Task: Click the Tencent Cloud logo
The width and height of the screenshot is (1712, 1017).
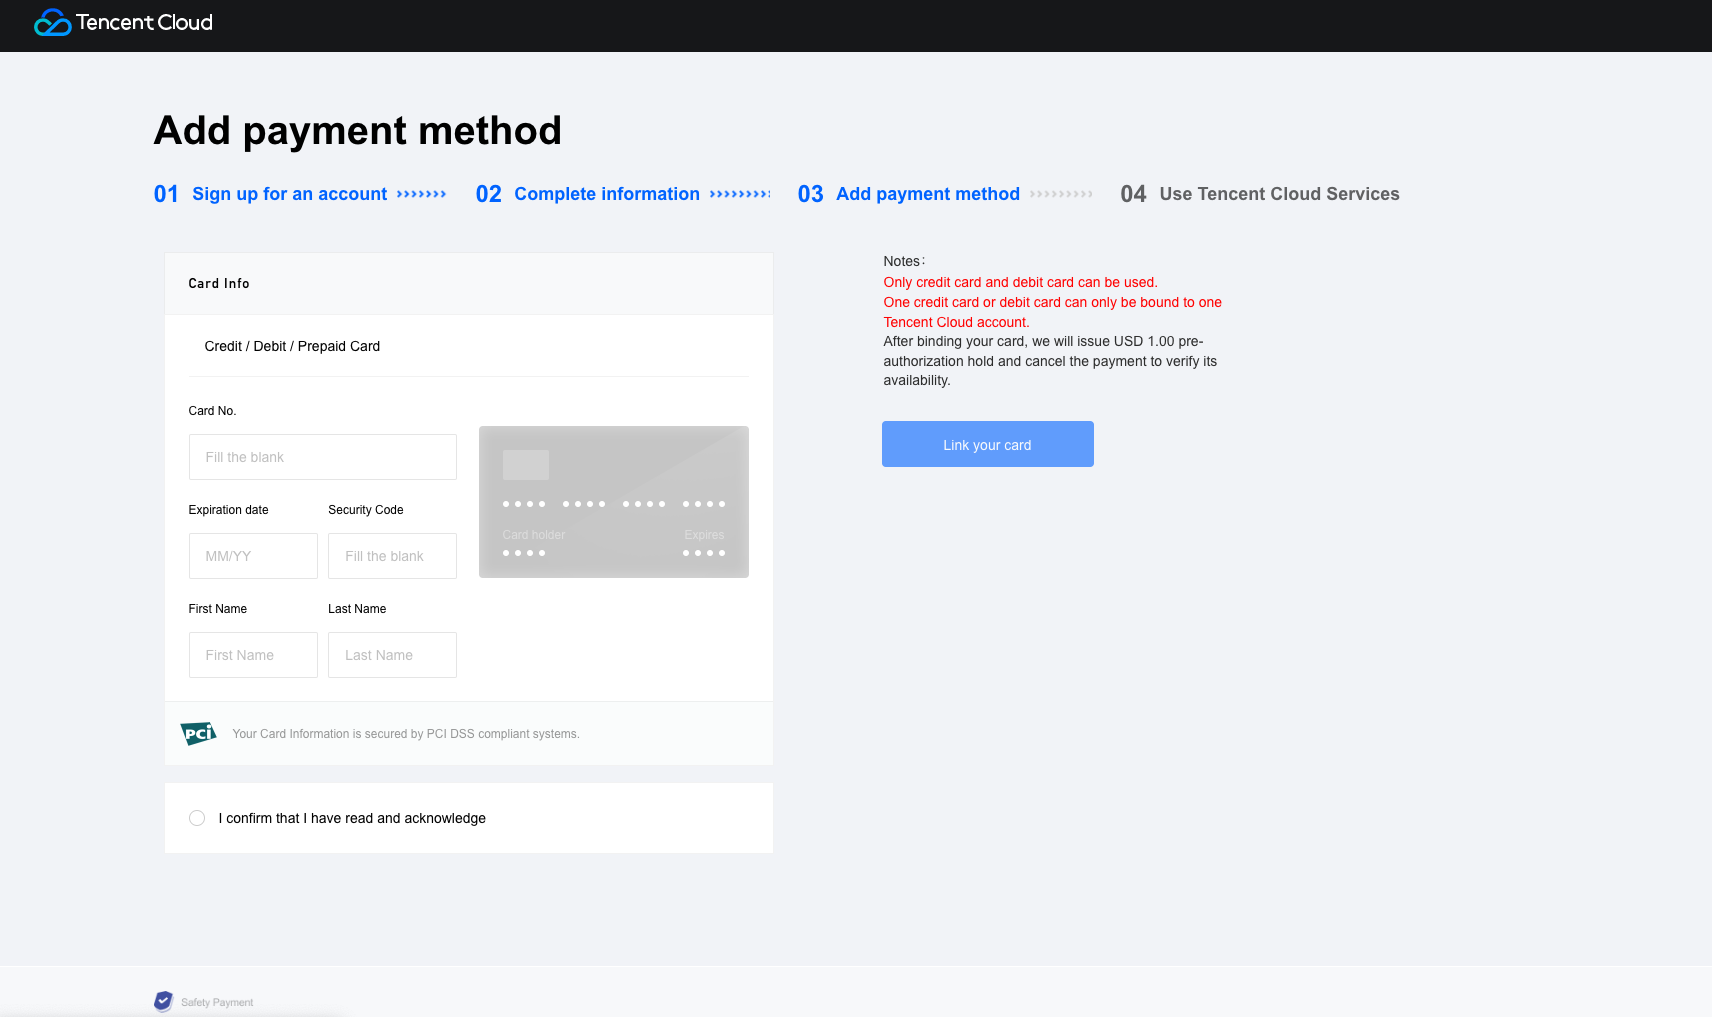Action: [123, 22]
